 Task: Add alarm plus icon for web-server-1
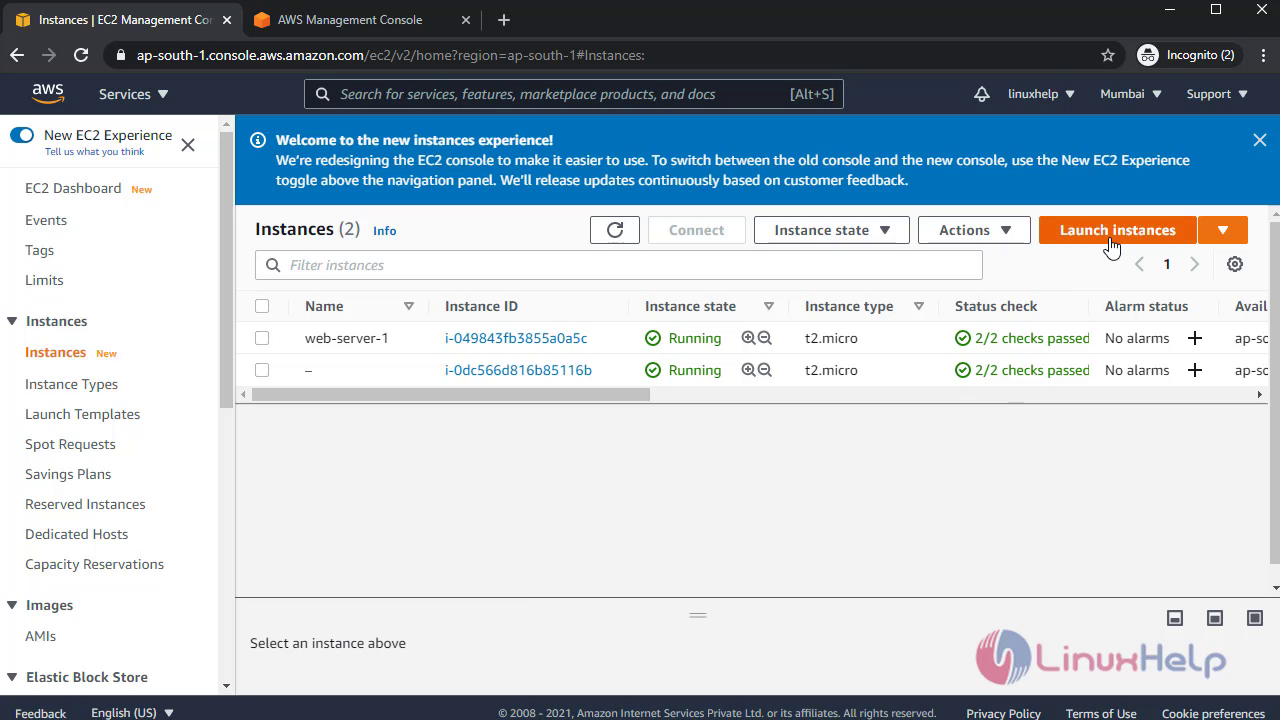tap(1194, 338)
